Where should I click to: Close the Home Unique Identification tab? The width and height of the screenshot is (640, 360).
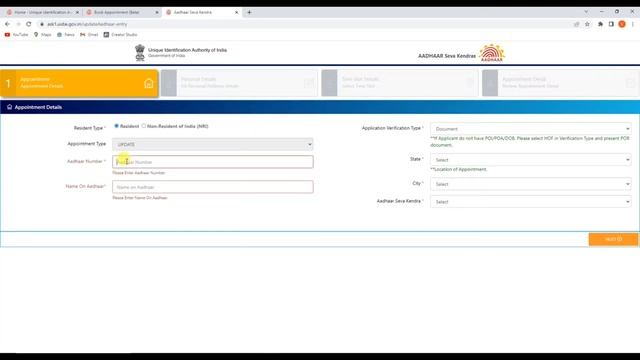point(77,13)
